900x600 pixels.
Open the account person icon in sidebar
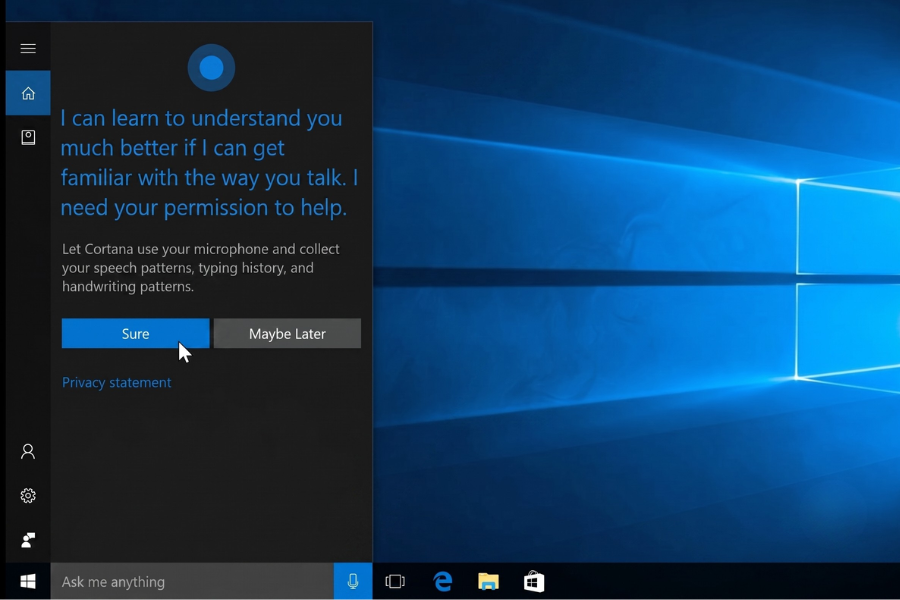pos(28,451)
